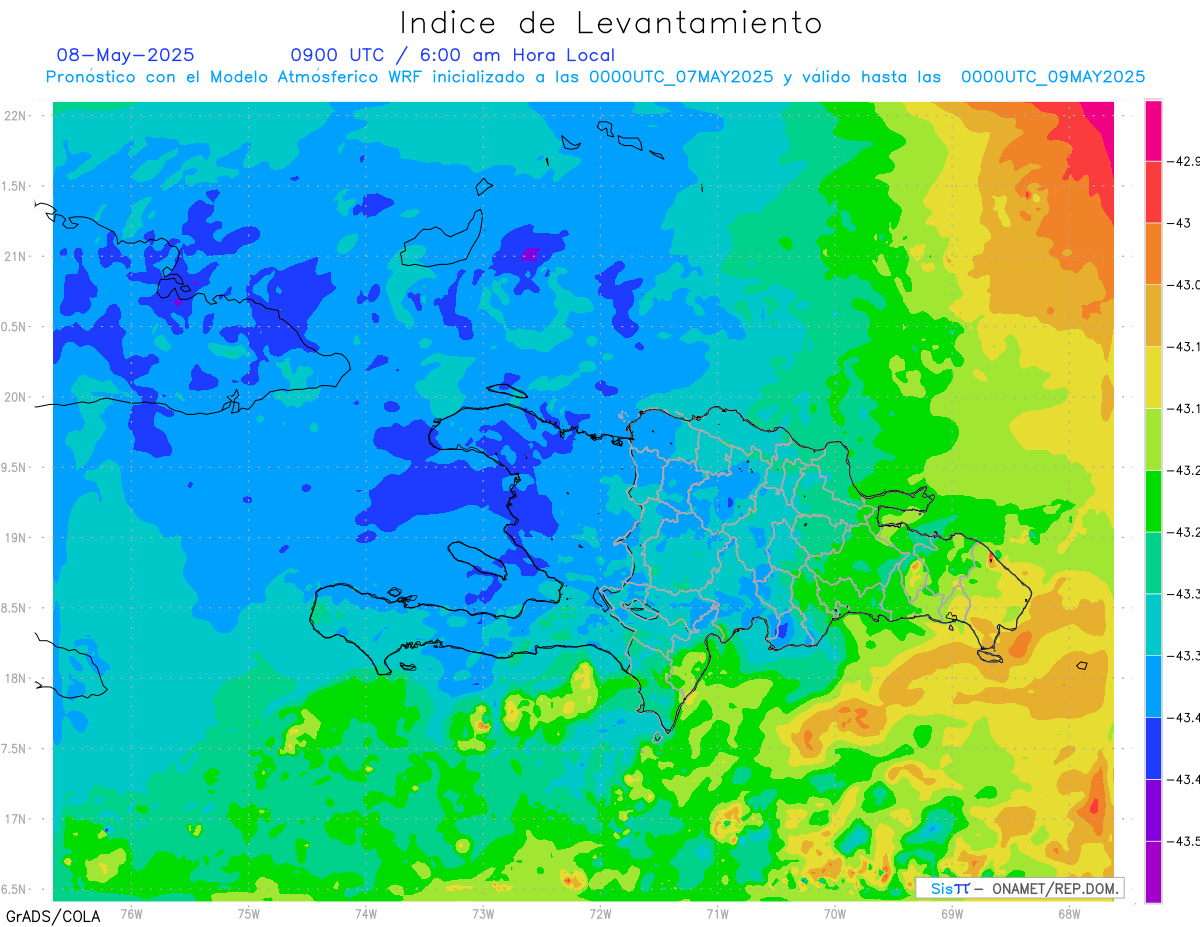The width and height of the screenshot is (1200, 927).
Task: Click the red swatch in the color bar
Action: point(1153,192)
